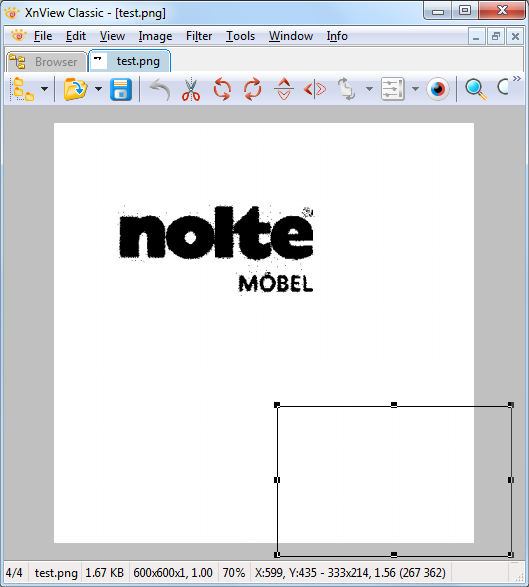
Task: Rotate image clockwise
Action: 253,89
